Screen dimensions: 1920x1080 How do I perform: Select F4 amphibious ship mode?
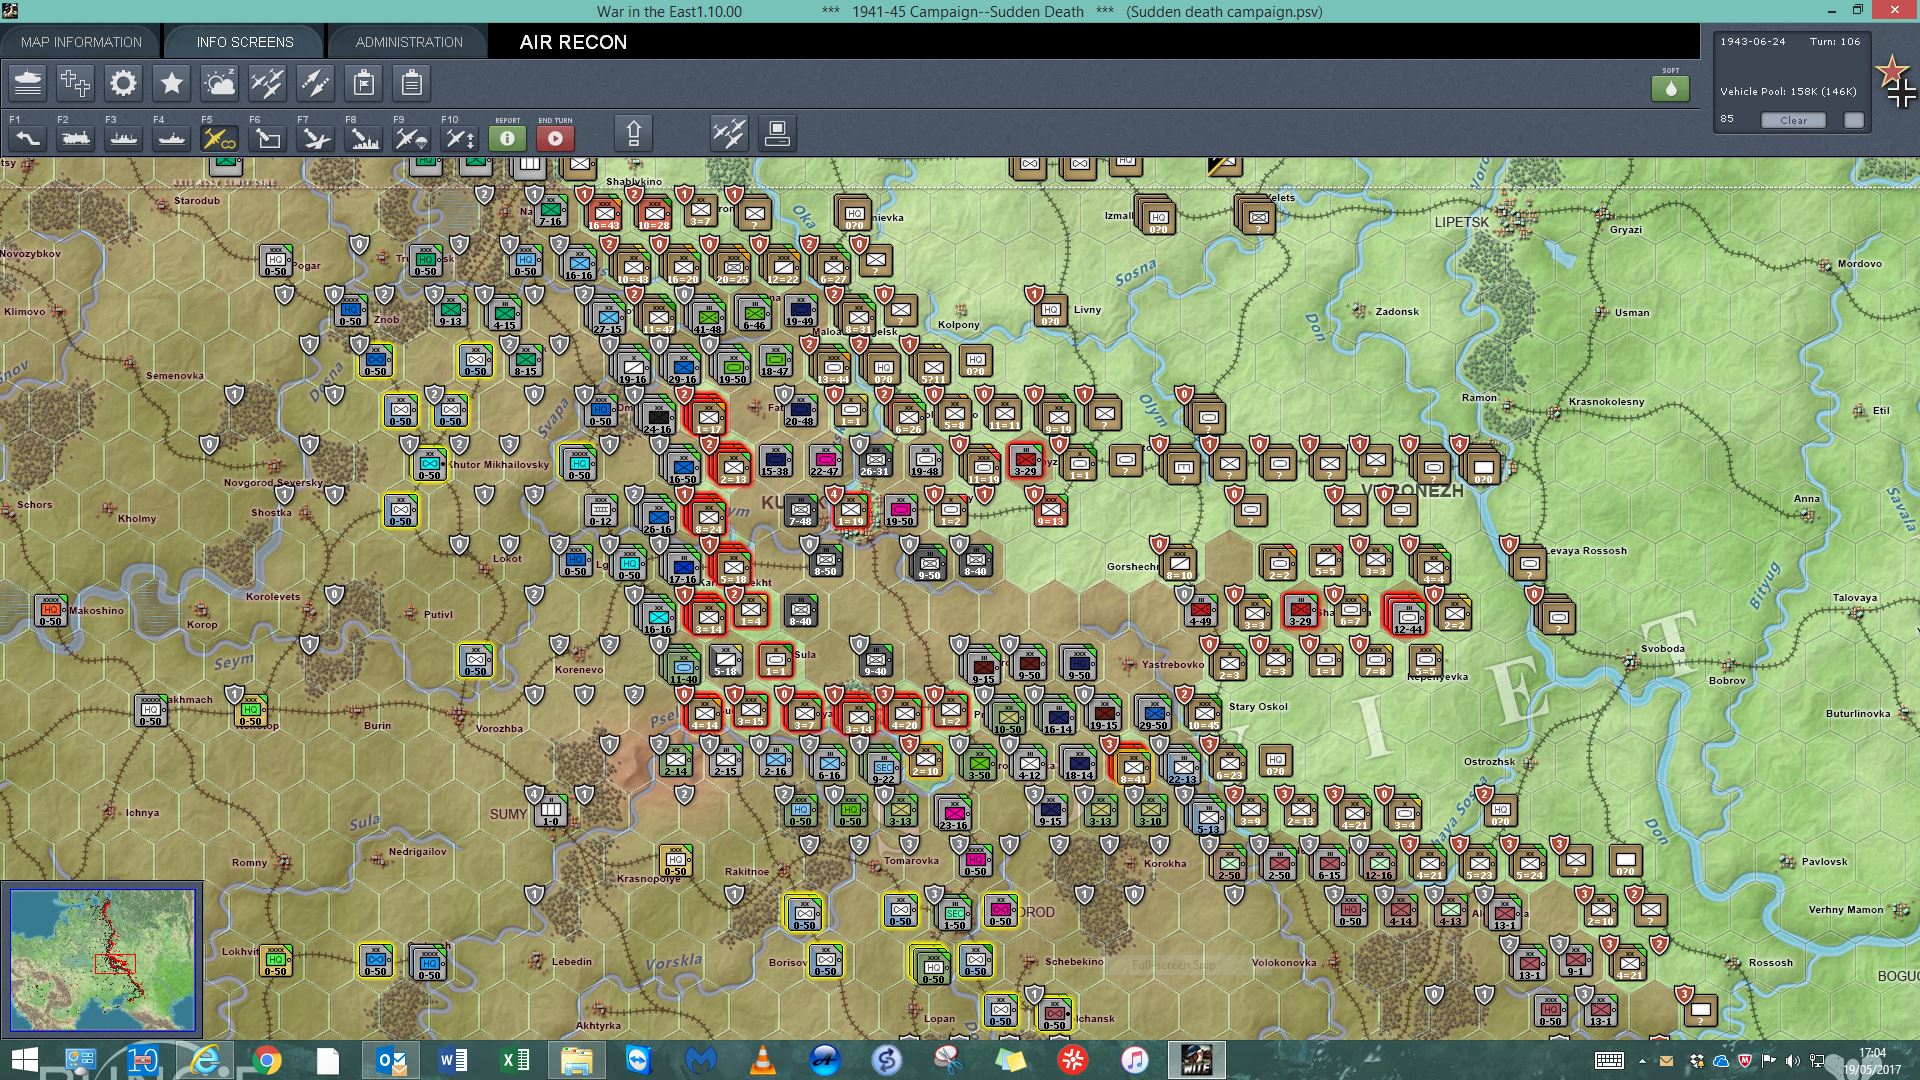[171, 138]
